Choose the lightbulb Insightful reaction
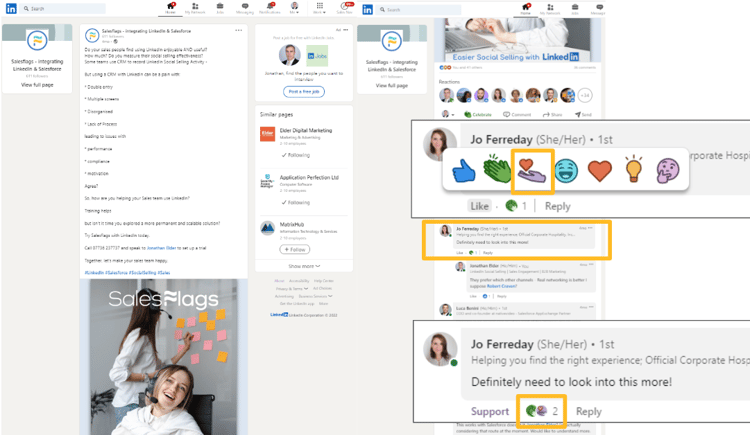Image resolution: width=750 pixels, height=435 pixels. (633, 169)
